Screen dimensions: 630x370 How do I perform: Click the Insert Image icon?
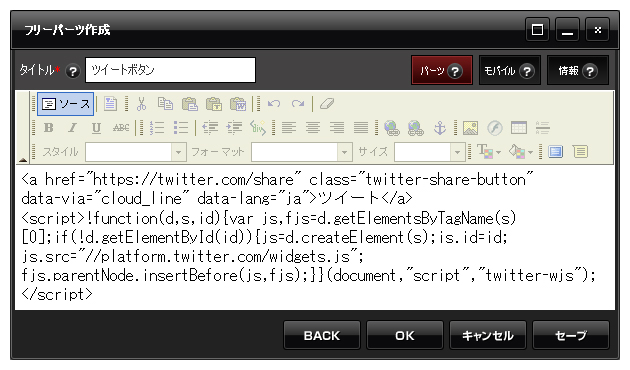tap(470, 128)
